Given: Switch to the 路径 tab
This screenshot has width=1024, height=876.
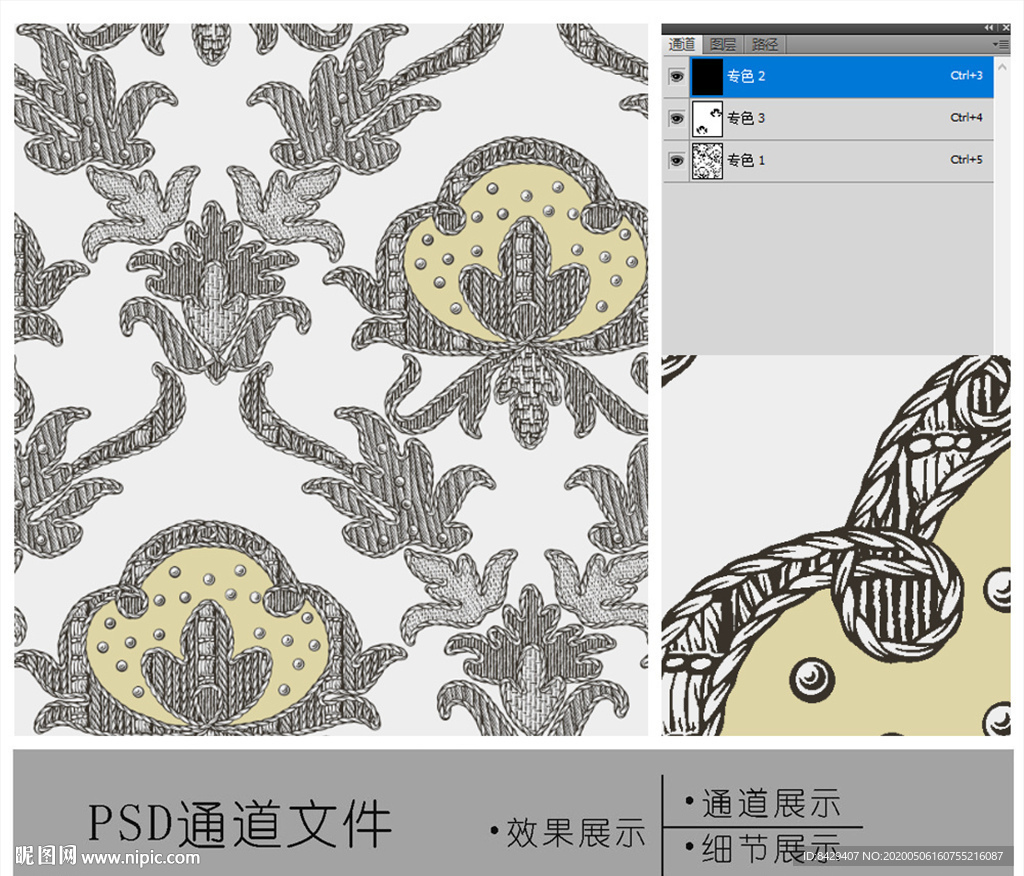Looking at the screenshot, I should (x=764, y=44).
